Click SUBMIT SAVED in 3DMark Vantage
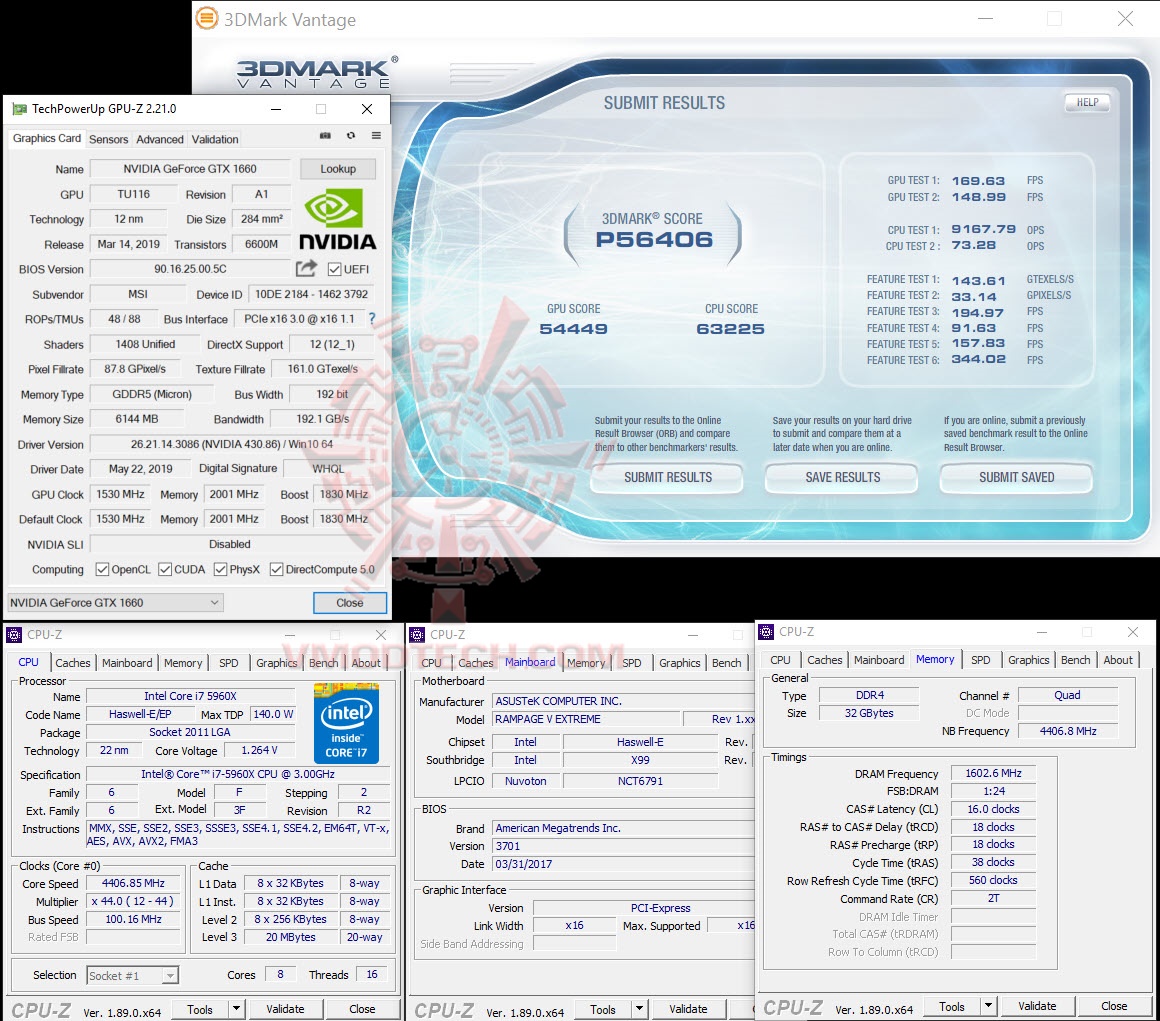 click(1016, 477)
